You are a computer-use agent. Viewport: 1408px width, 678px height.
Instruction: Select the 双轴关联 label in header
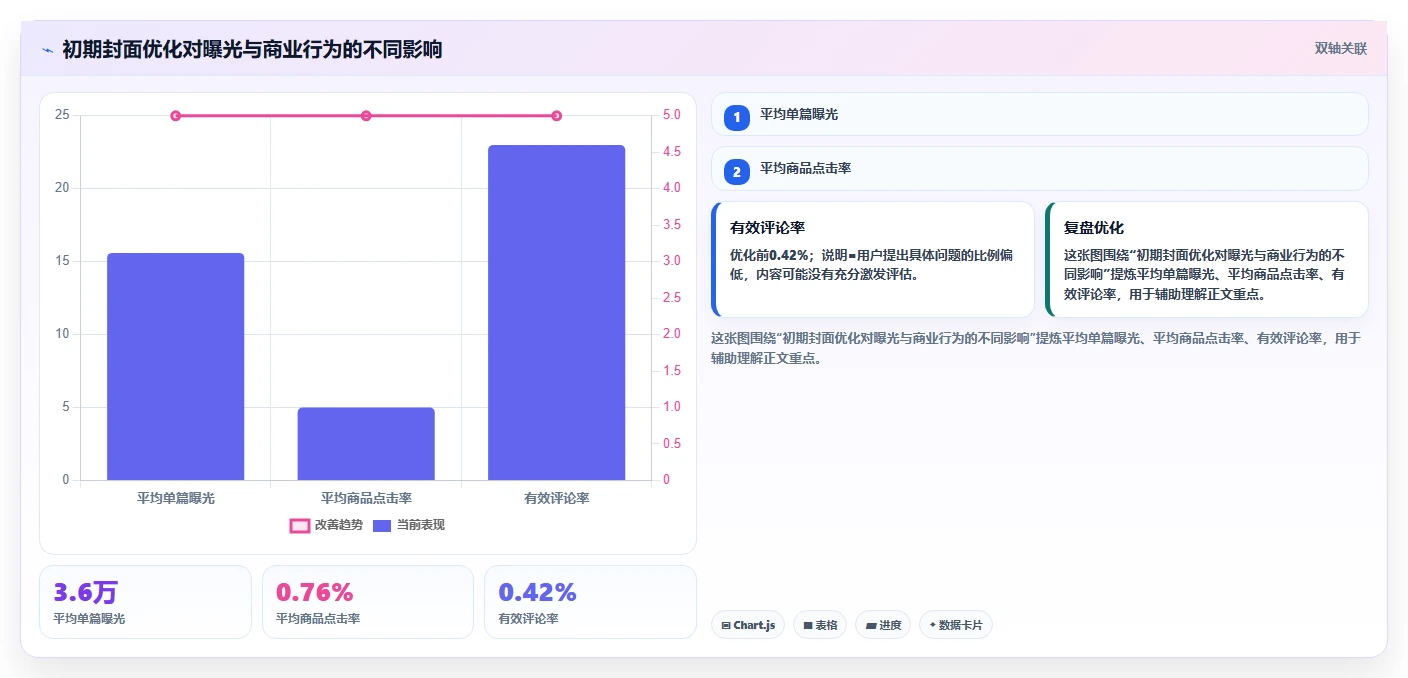[1340, 48]
